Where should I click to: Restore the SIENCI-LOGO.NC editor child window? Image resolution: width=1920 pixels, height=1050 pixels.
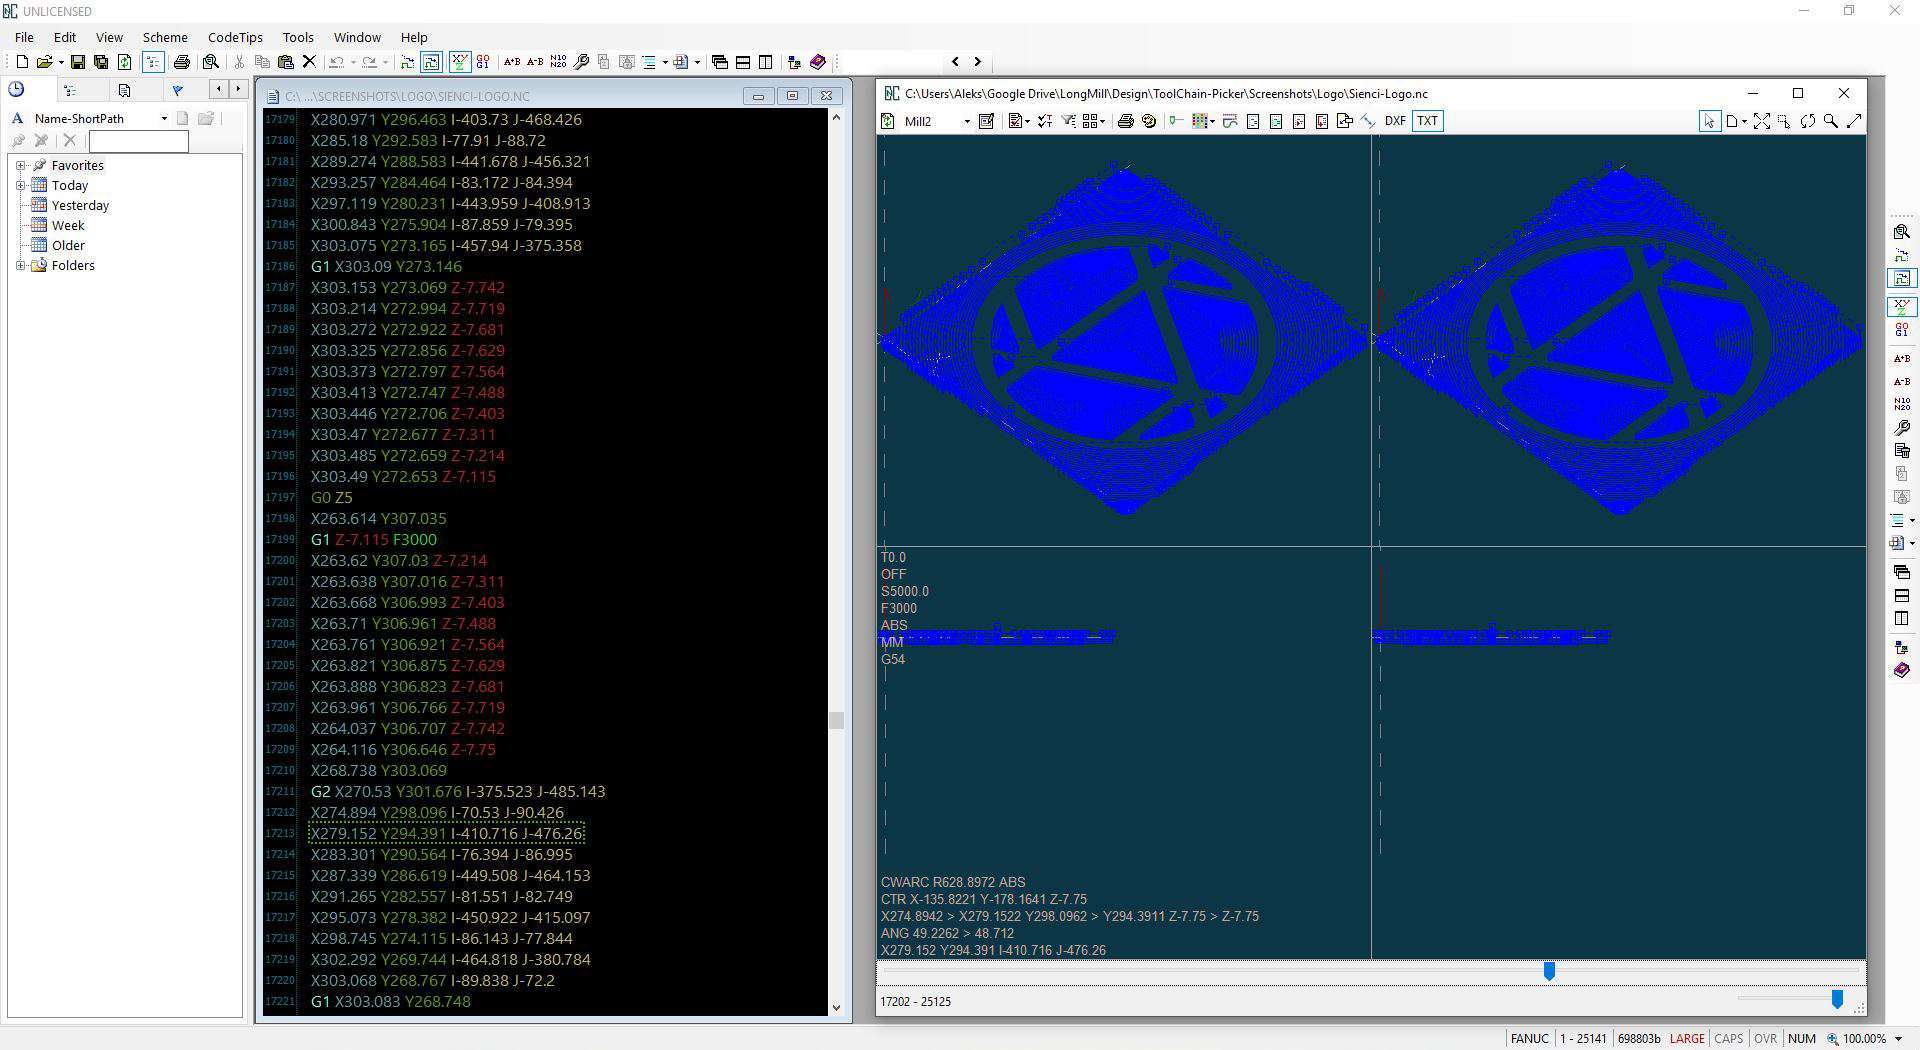pos(792,96)
